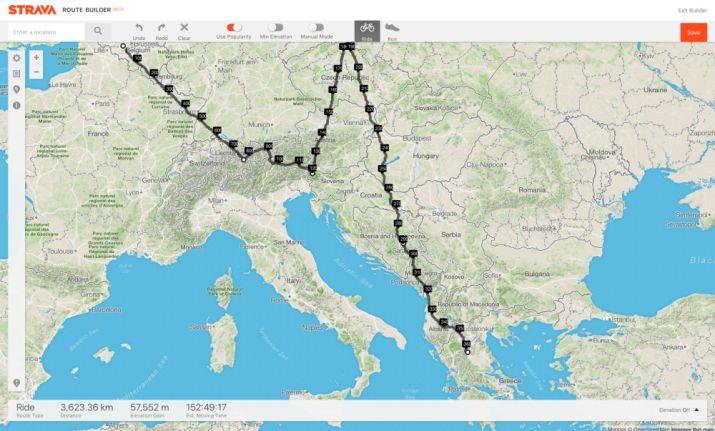Focus the 'Enter a location' search field

(47, 32)
